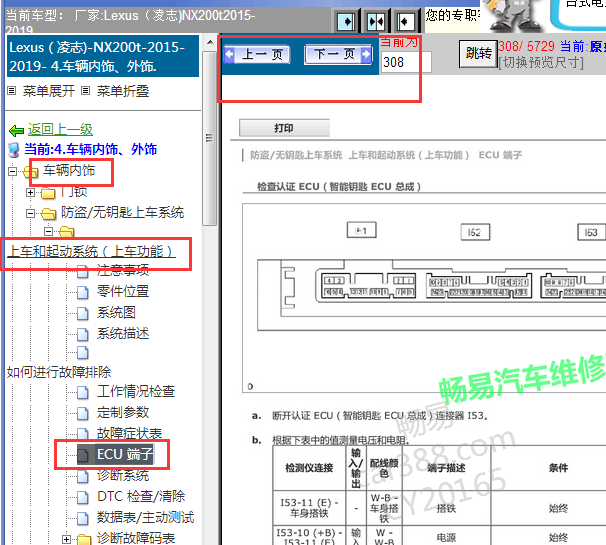Click the breadcrumb text ECU 端子
Image resolution: width=606 pixels, height=545 pixels.
pyautogui.click(x=500, y=155)
